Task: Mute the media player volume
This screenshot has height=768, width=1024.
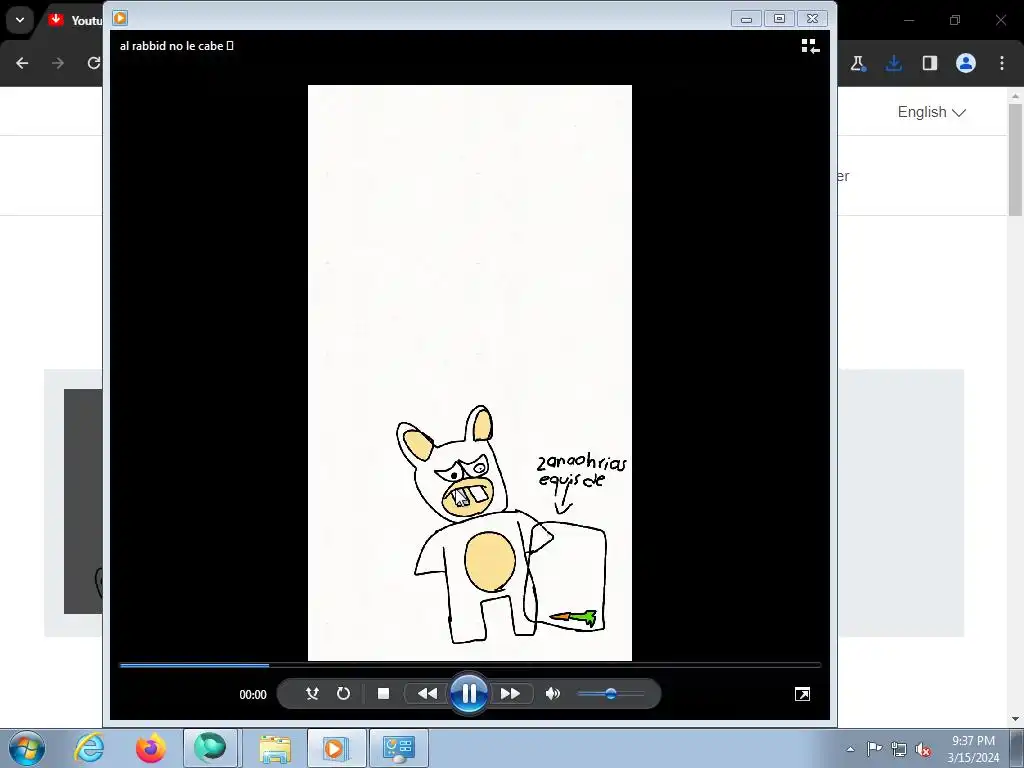Action: (x=552, y=694)
